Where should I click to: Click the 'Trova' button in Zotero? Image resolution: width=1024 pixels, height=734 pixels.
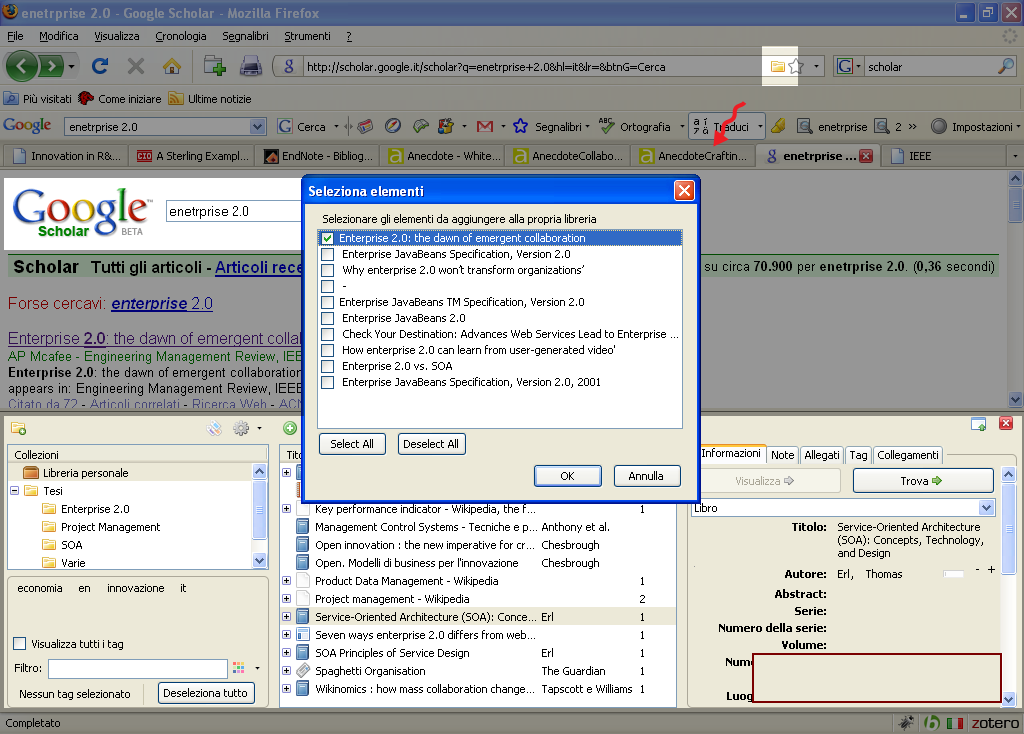(x=922, y=481)
